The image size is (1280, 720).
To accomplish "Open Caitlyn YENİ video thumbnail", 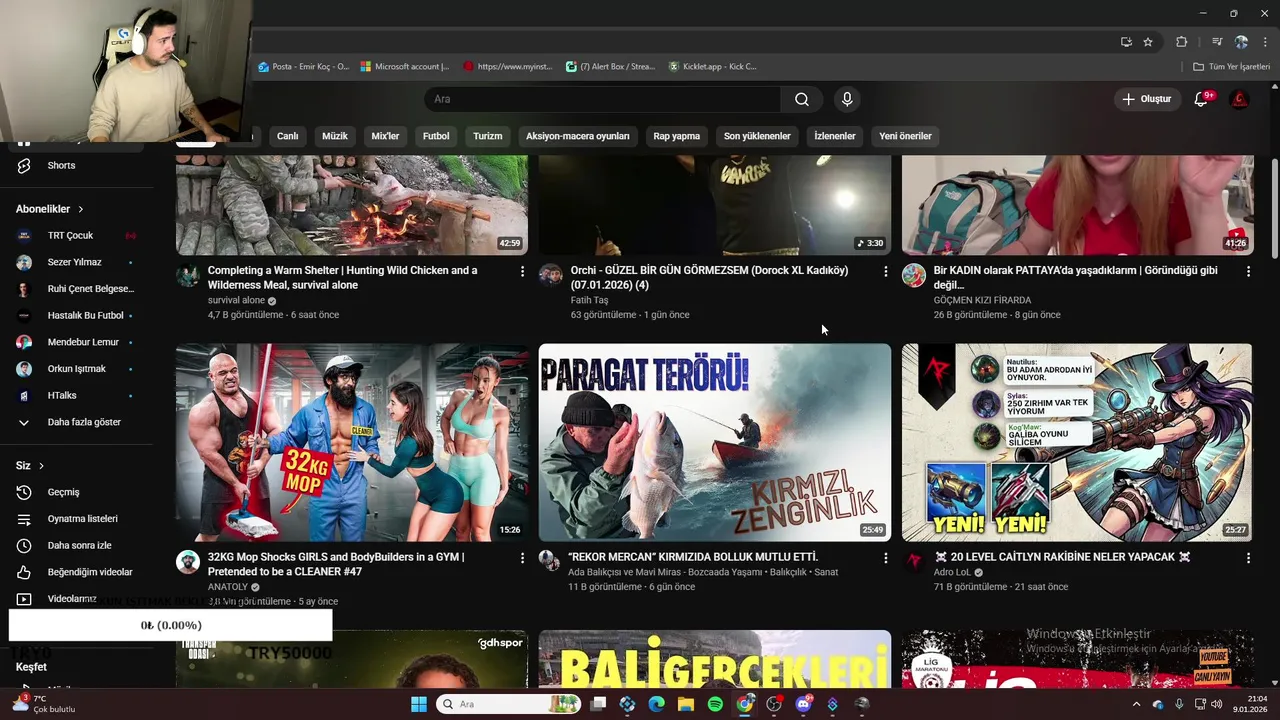I will pos(1077,442).
